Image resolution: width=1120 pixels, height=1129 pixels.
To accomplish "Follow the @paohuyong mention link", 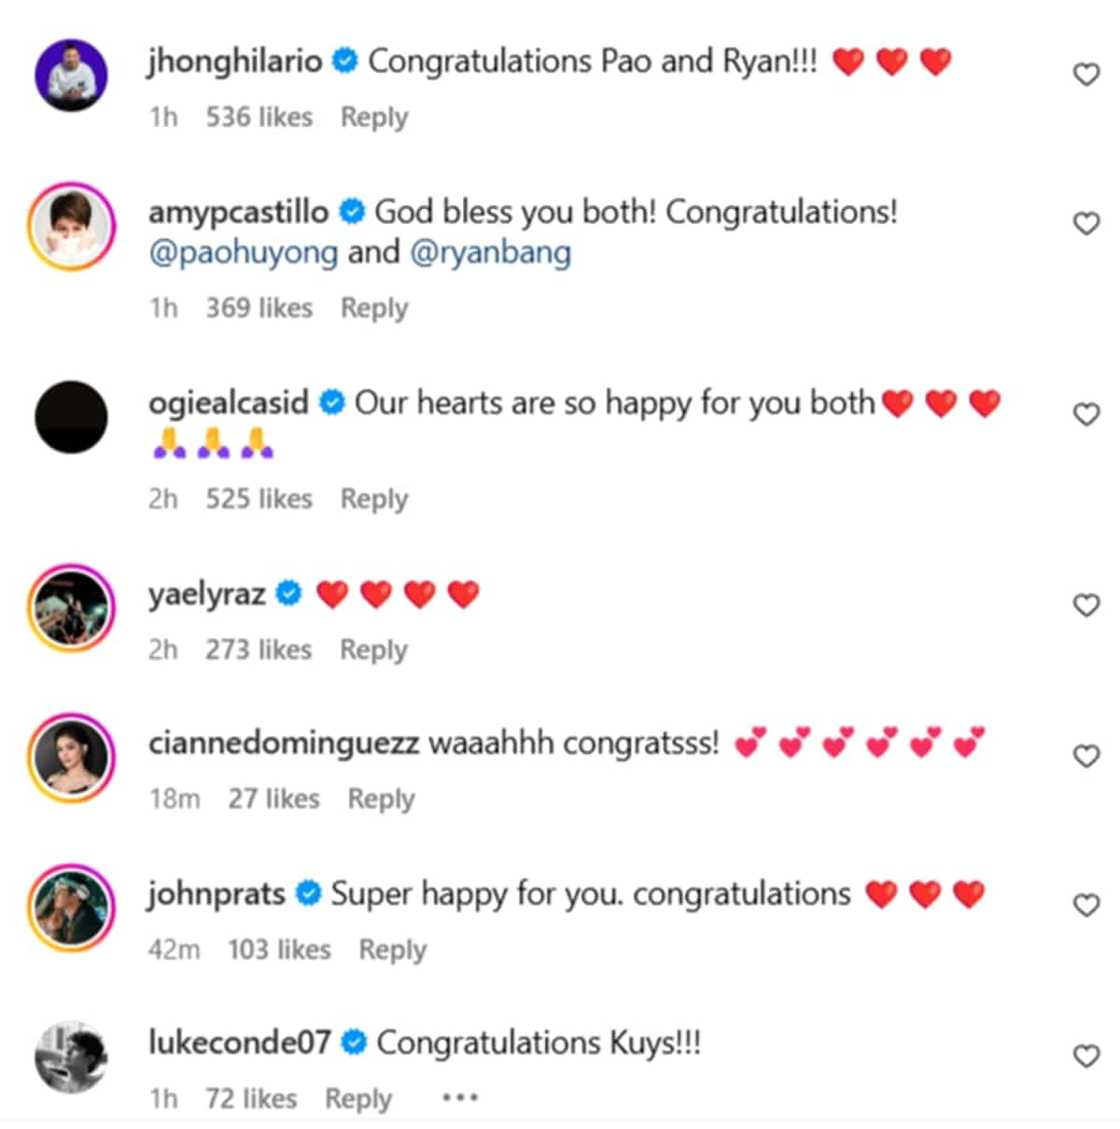I will tap(243, 252).
